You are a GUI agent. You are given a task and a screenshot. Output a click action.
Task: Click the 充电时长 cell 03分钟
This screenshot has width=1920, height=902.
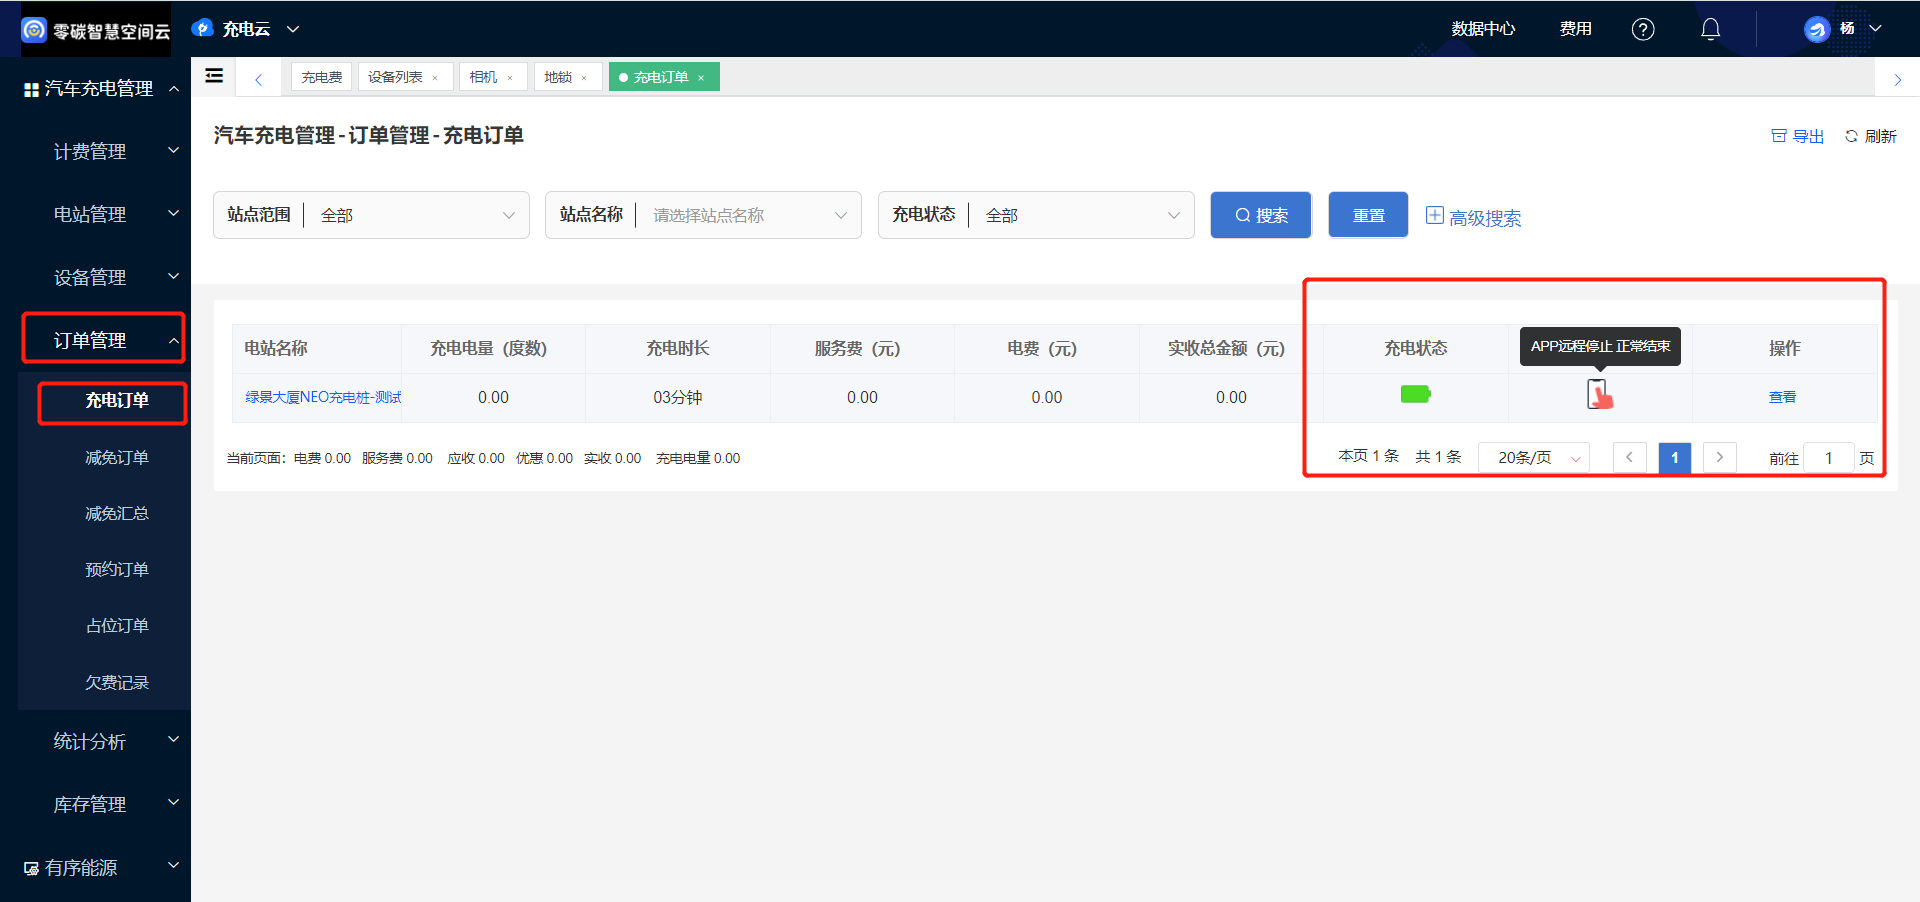tap(677, 397)
